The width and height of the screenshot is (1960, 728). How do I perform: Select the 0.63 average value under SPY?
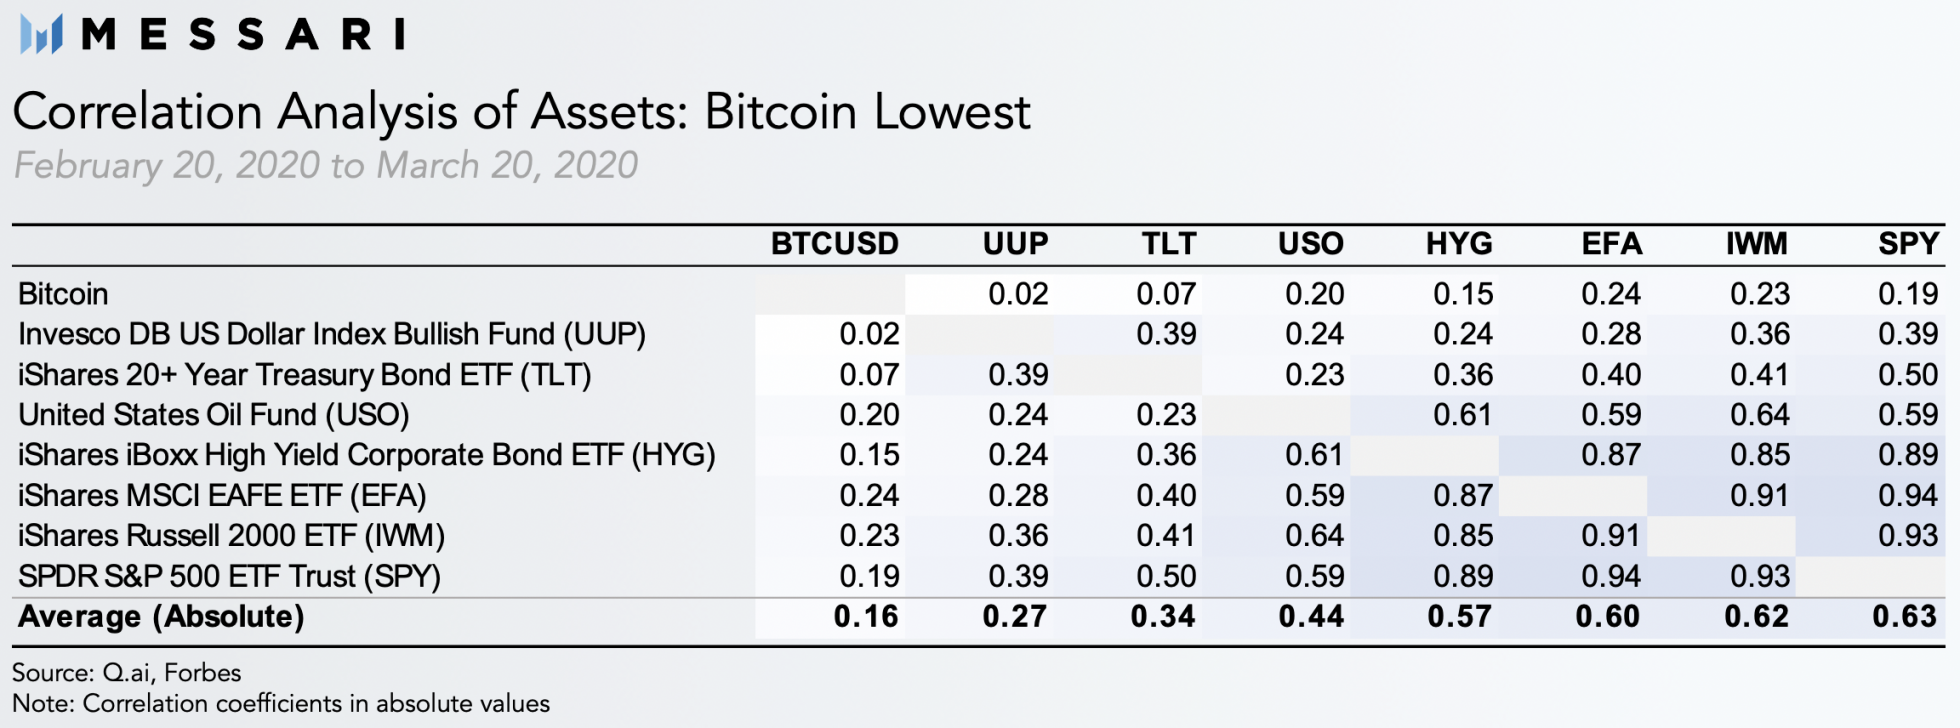[1904, 617]
